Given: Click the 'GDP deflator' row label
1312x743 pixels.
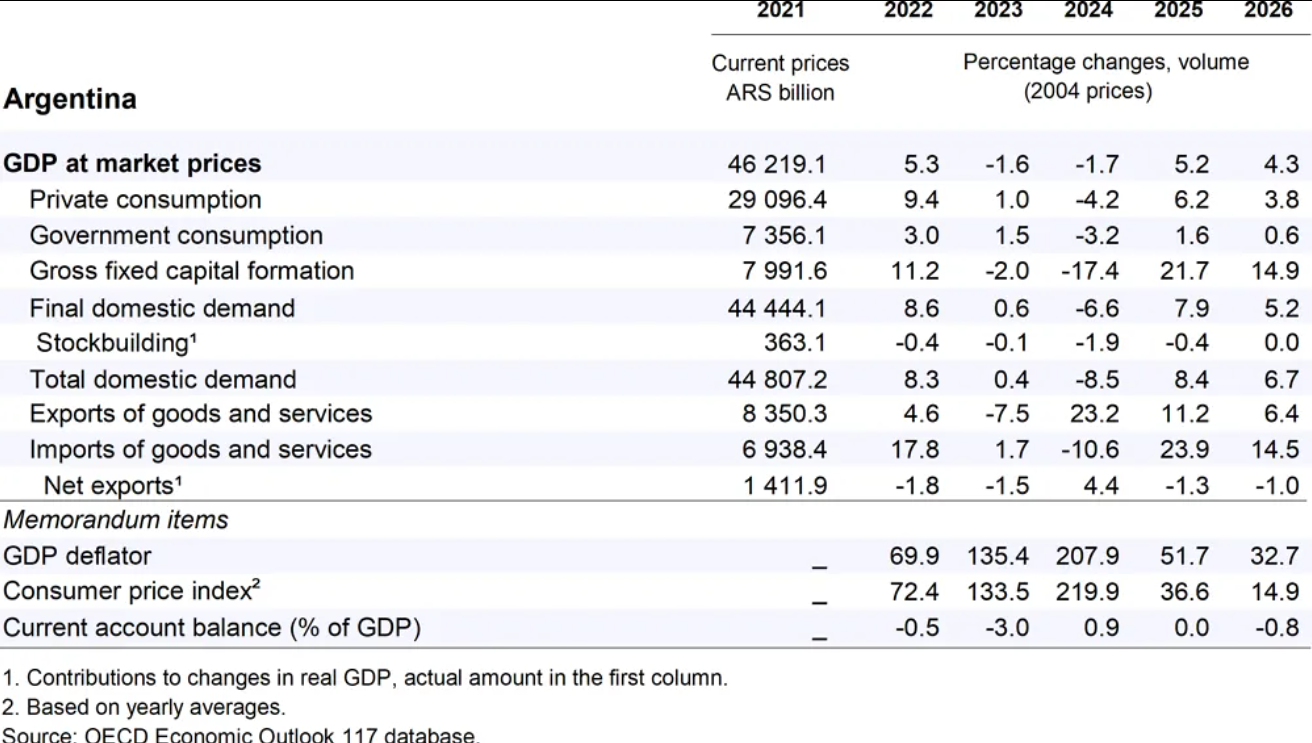Looking at the screenshot, I should point(77,555).
